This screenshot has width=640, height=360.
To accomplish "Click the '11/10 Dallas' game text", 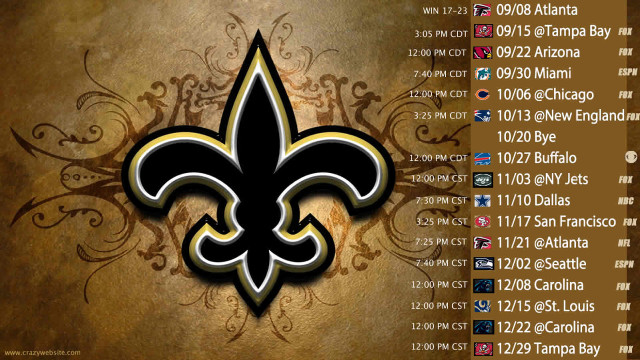I will [x=533, y=201].
